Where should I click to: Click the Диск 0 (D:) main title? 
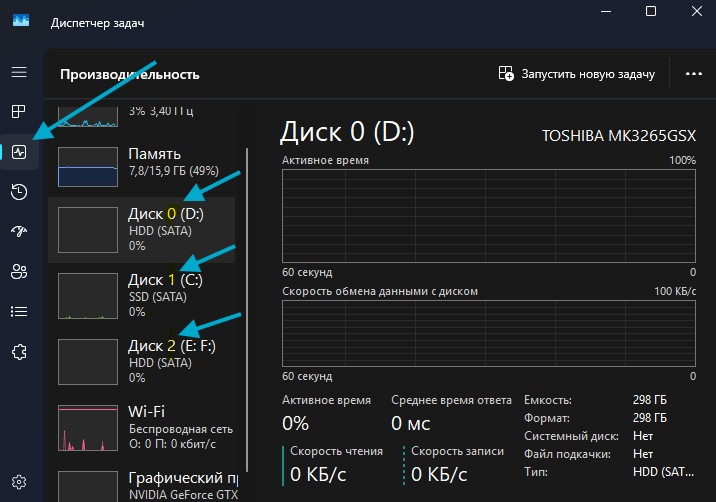pyautogui.click(x=347, y=132)
